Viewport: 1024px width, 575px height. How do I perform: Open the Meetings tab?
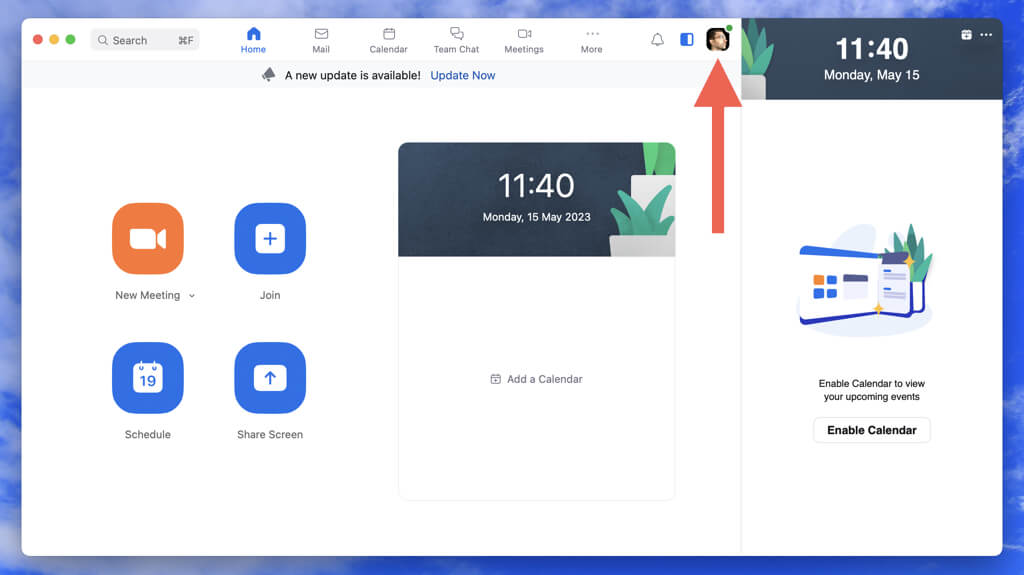pos(524,41)
